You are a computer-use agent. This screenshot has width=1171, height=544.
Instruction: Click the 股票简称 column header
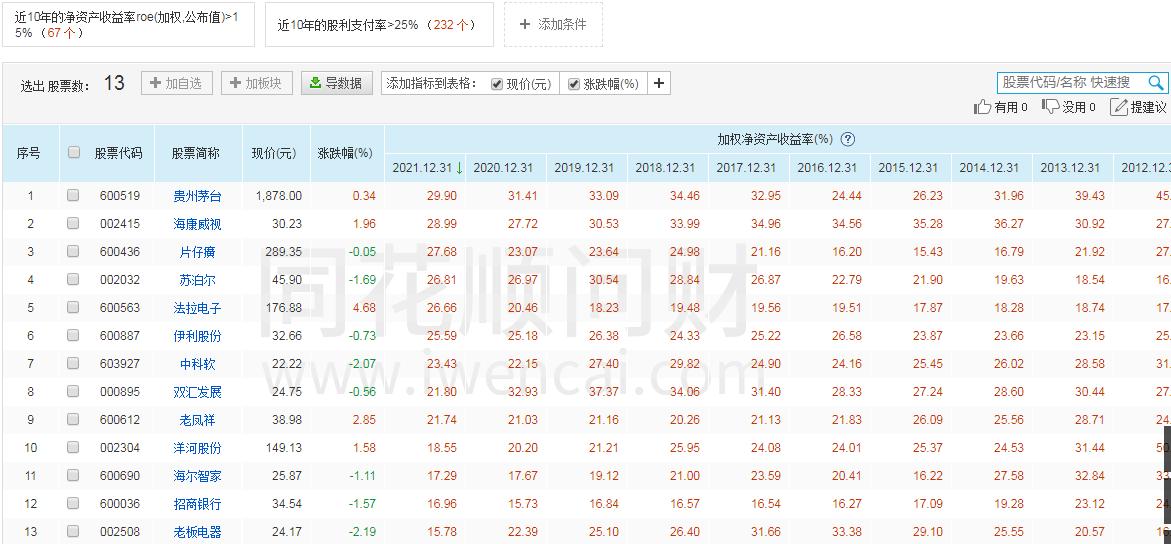tap(196, 153)
